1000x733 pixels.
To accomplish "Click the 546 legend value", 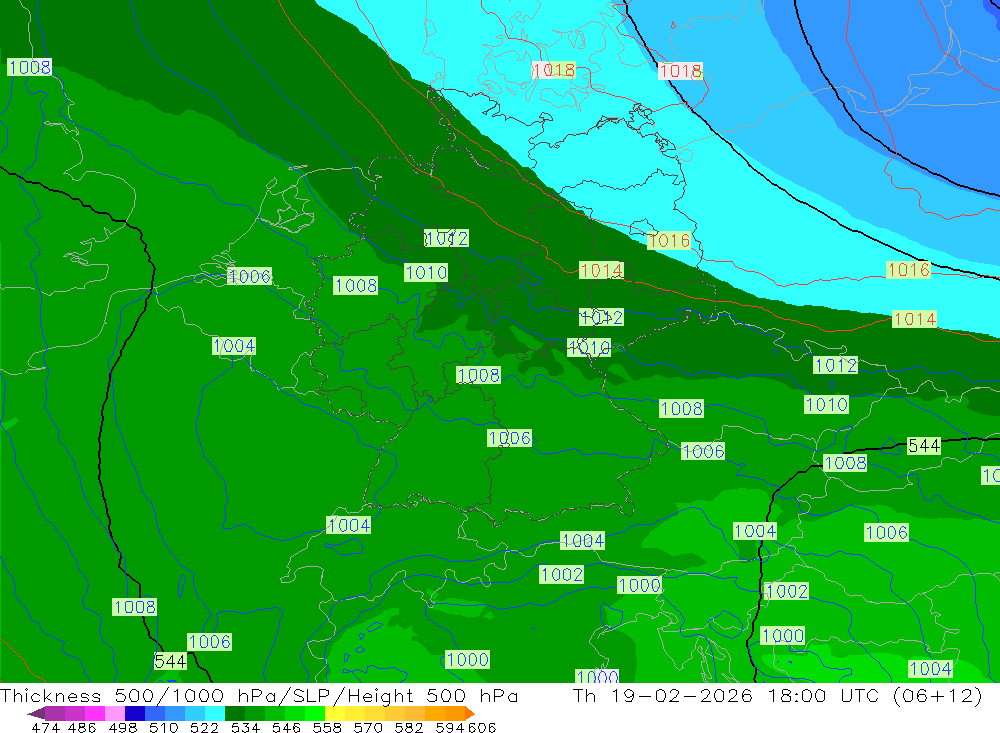I will tap(286, 727).
